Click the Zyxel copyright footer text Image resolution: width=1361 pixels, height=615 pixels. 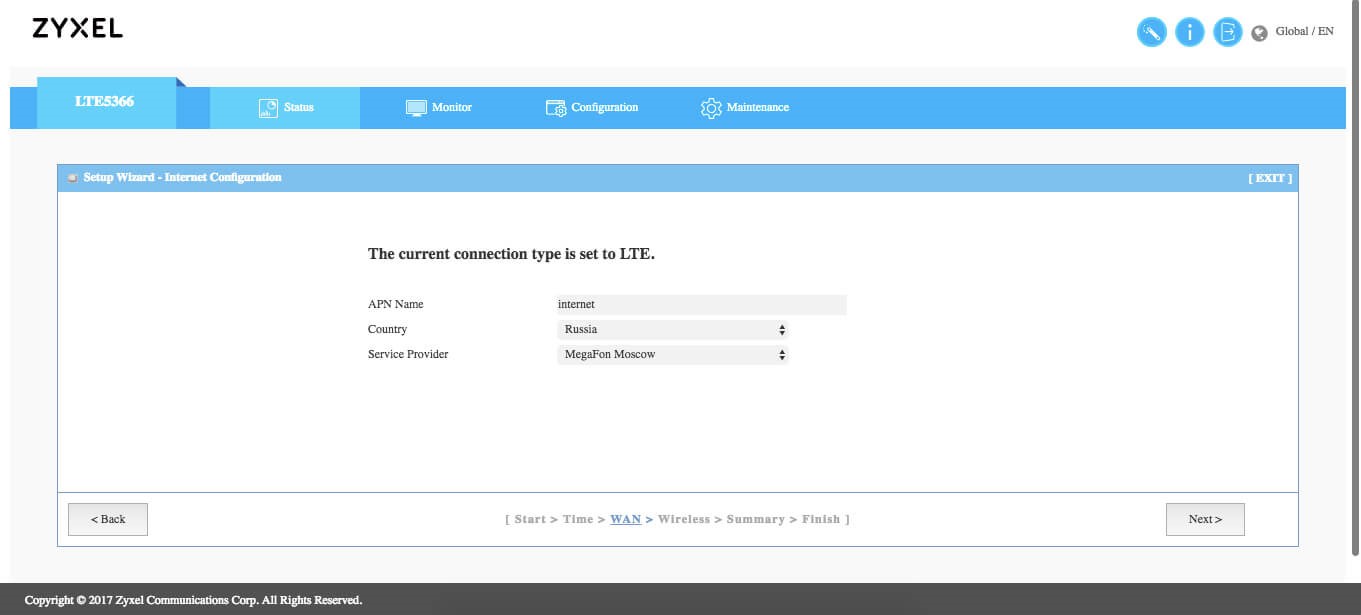coord(193,600)
